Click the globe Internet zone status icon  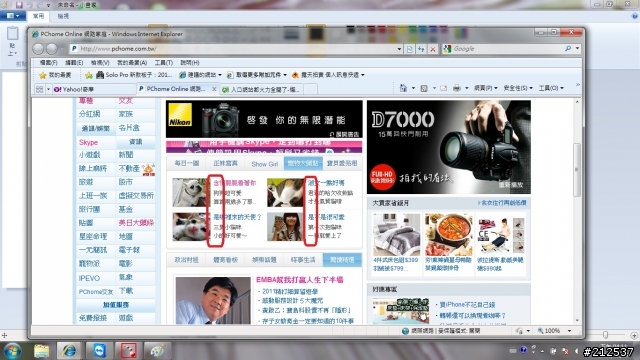[x=405, y=331]
